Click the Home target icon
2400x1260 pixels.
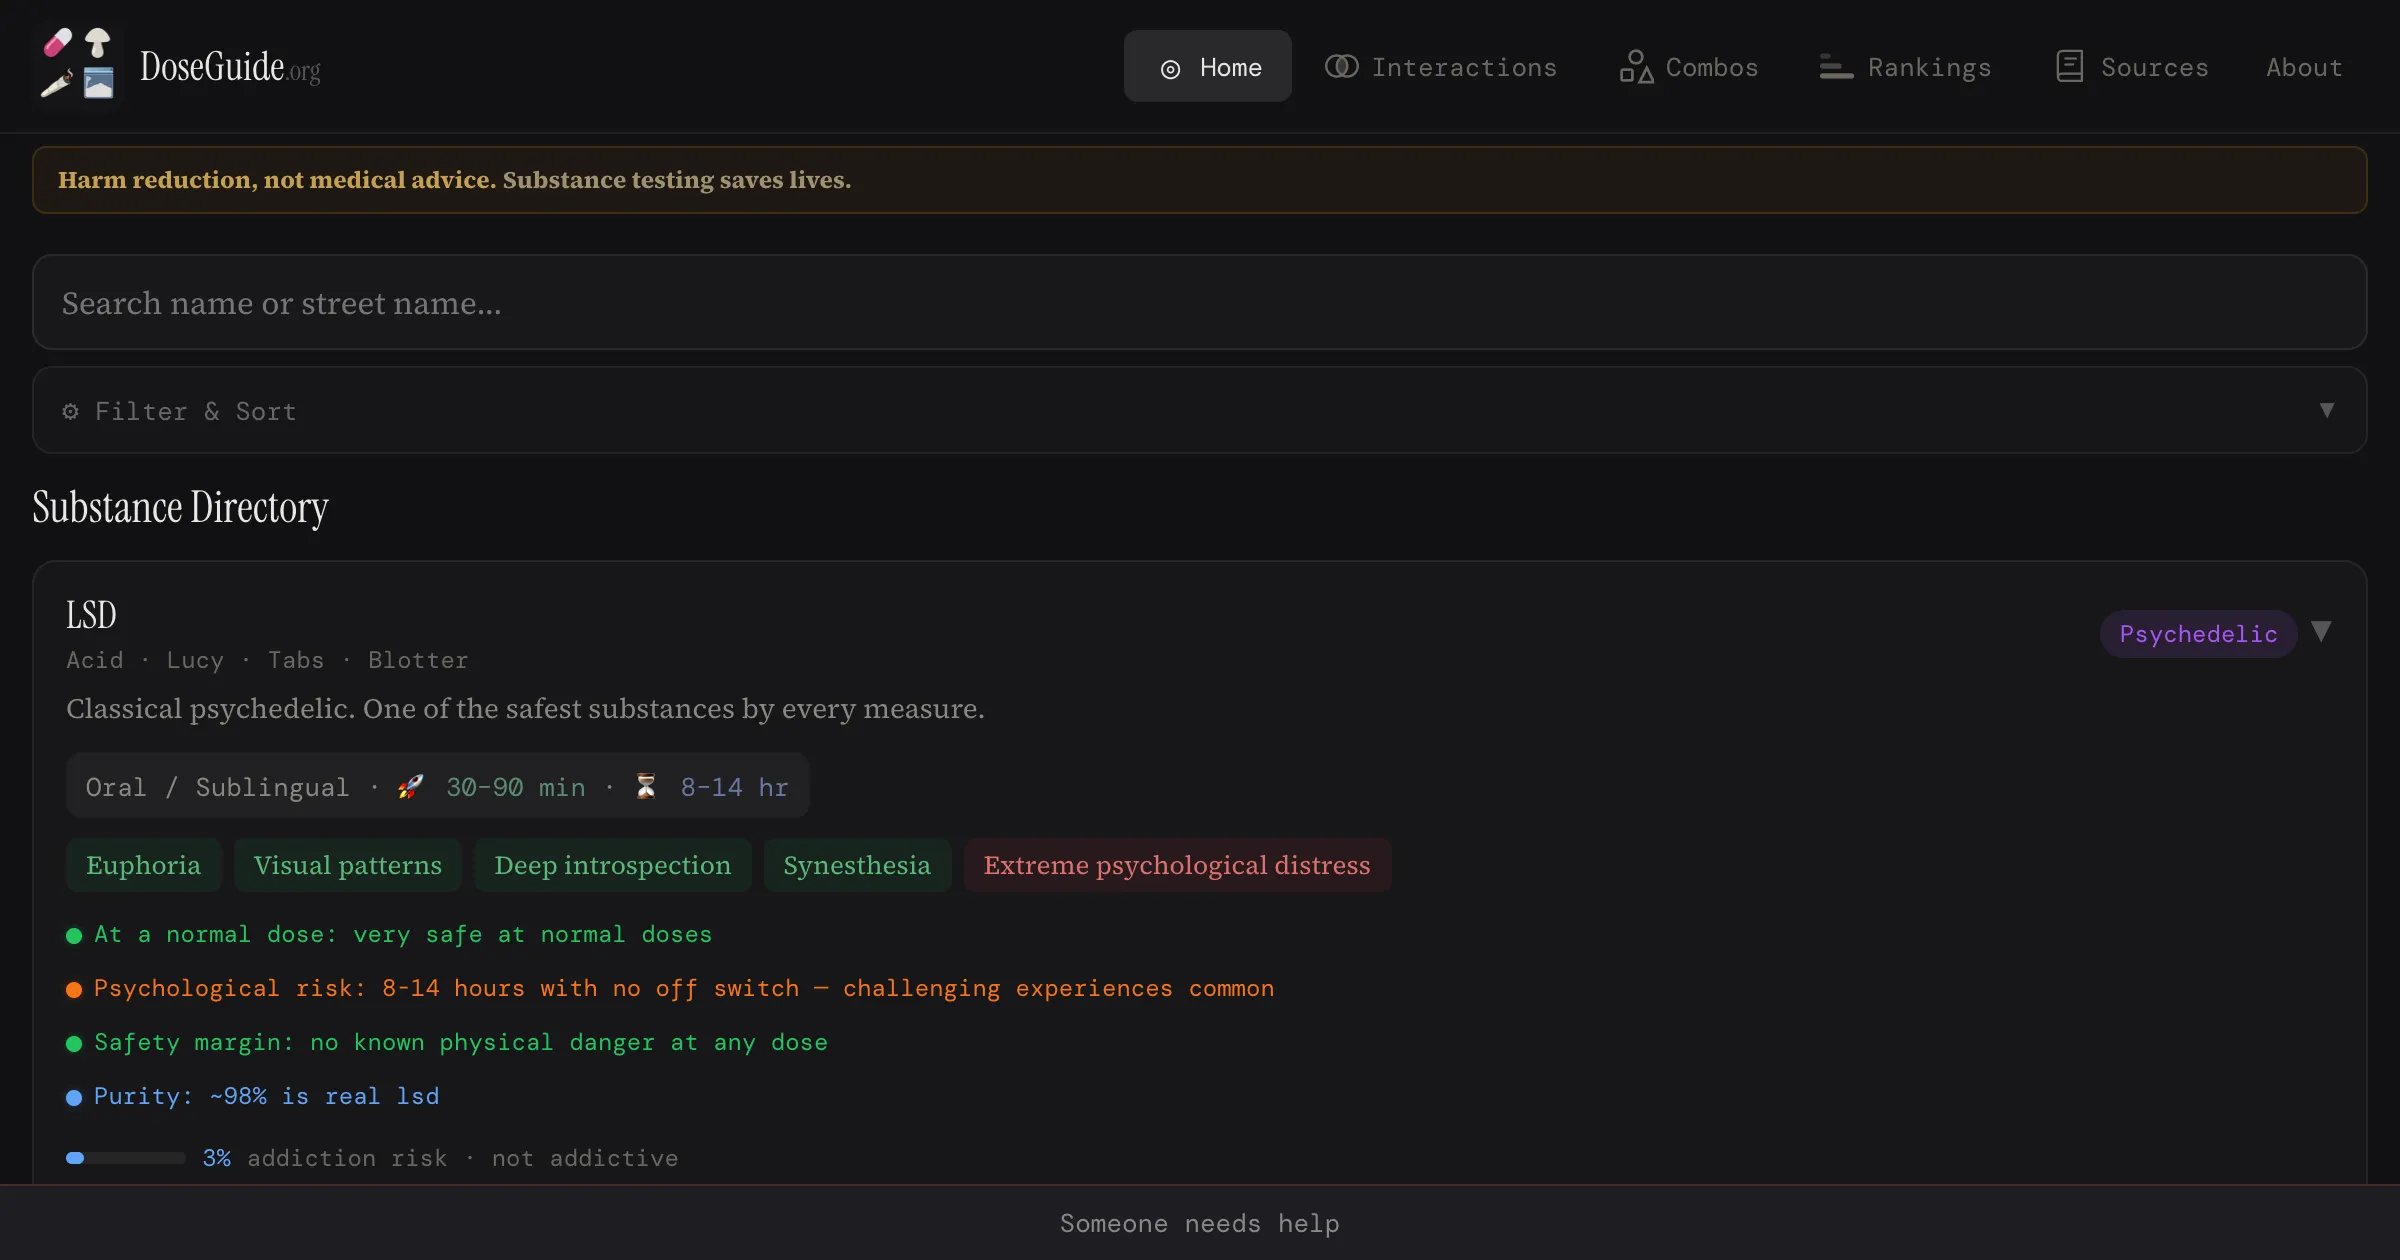1170,69
